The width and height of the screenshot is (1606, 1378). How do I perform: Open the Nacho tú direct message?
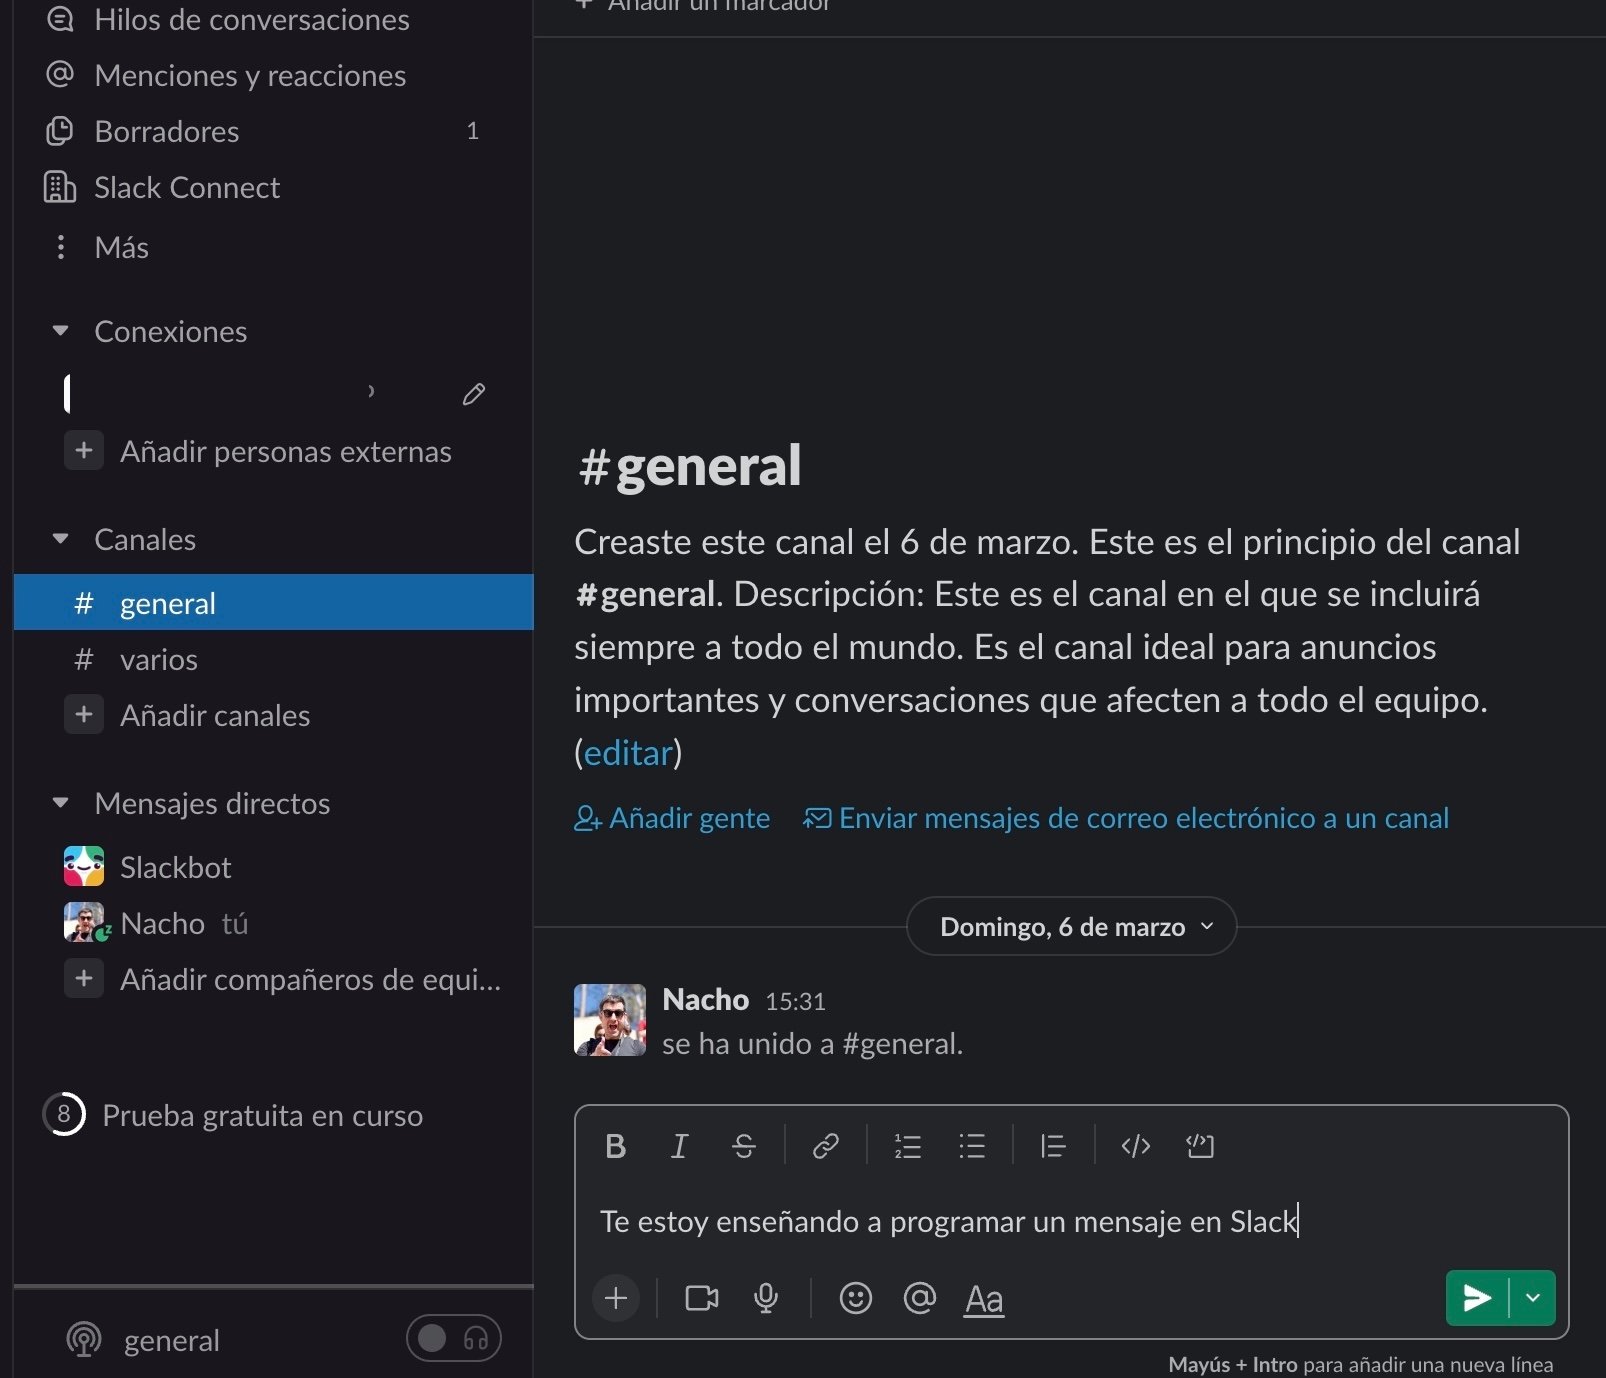pyautogui.click(x=274, y=923)
